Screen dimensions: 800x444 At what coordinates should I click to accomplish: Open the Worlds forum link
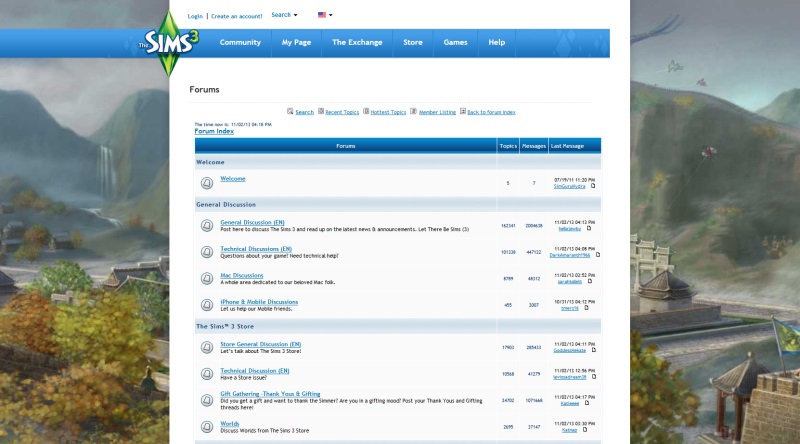point(230,424)
